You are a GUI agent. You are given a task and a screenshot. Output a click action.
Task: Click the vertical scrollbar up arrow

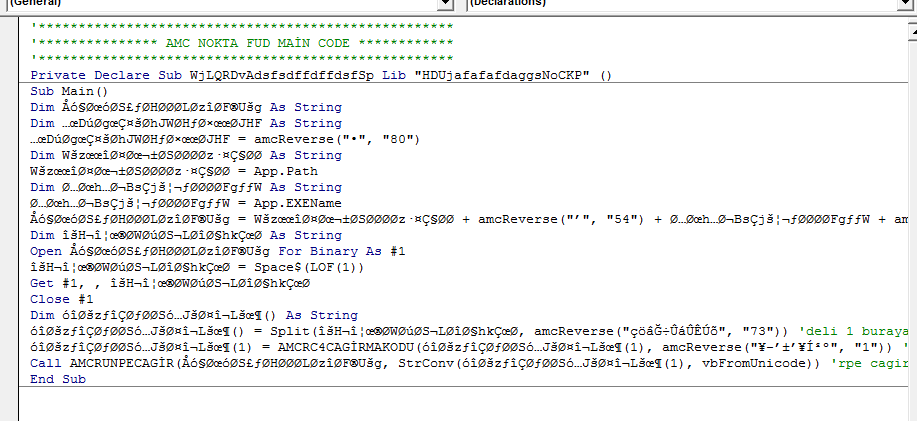912,32
